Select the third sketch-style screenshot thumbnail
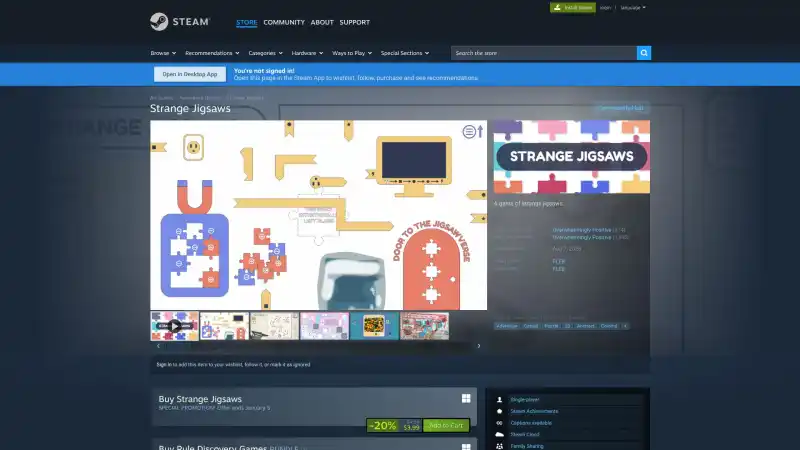Image resolution: width=800 pixels, height=450 pixels. click(x=274, y=326)
